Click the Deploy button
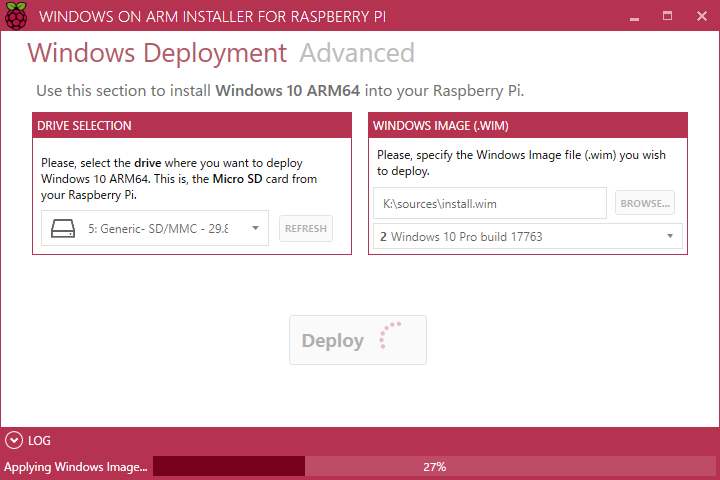 (358, 340)
